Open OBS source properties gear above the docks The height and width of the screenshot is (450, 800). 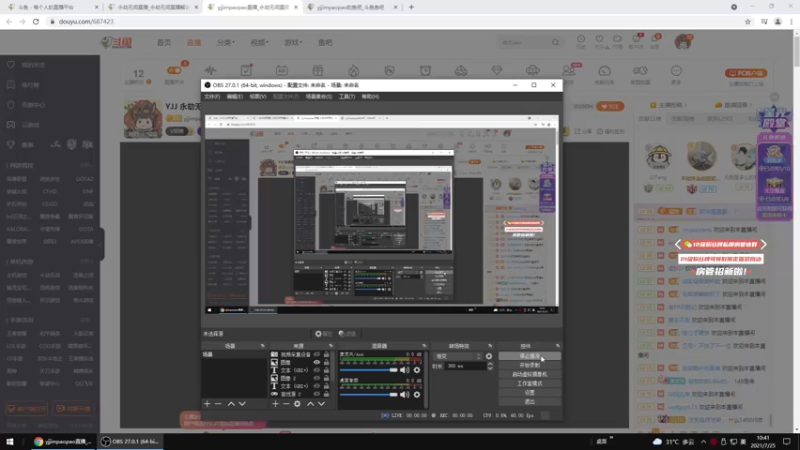point(323,334)
